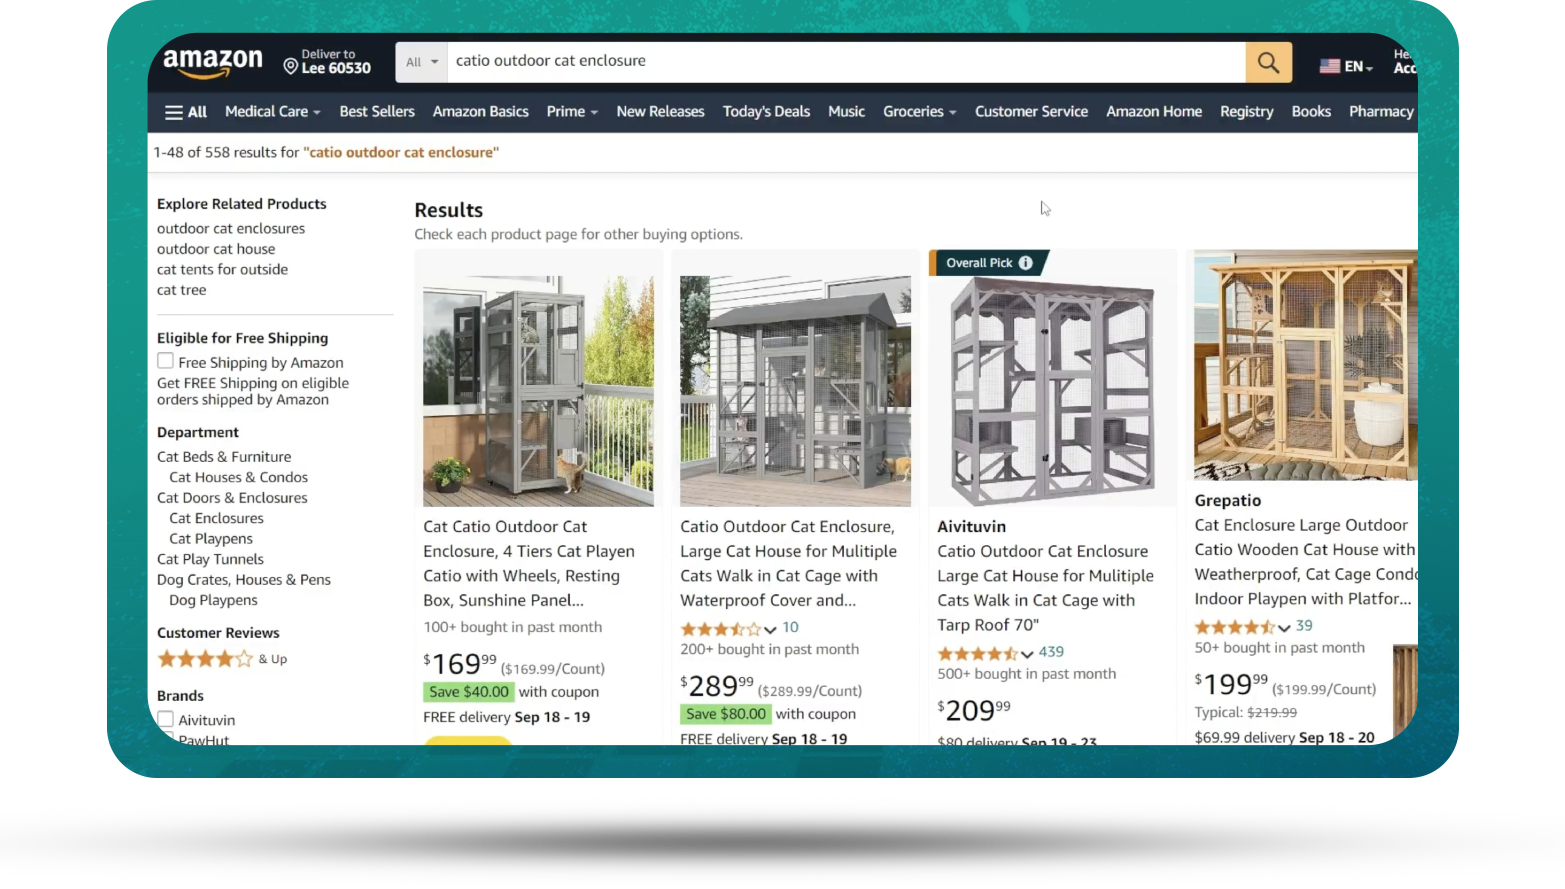Open the hamburger All menu
The width and height of the screenshot is (1565, 889).
186,112
